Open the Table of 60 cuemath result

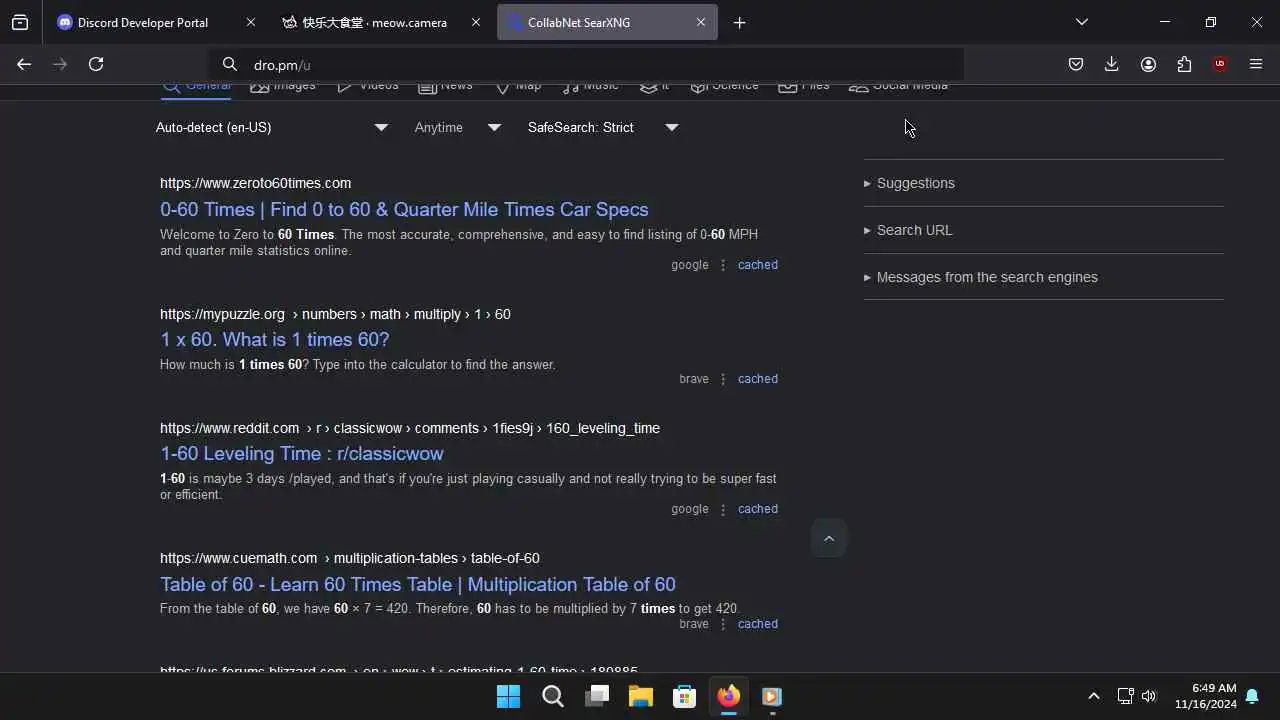coord(417,584)
